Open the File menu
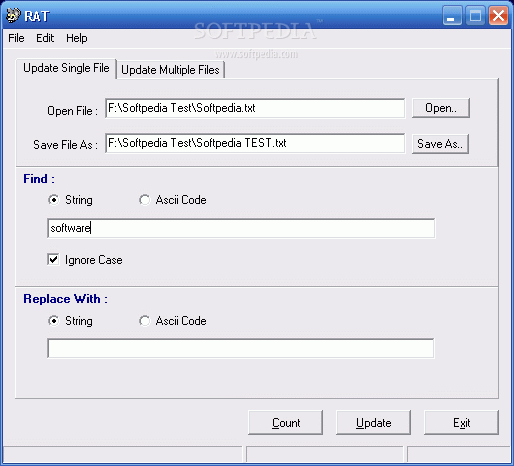Screen dimensions: 514x466 pos(16,38)
